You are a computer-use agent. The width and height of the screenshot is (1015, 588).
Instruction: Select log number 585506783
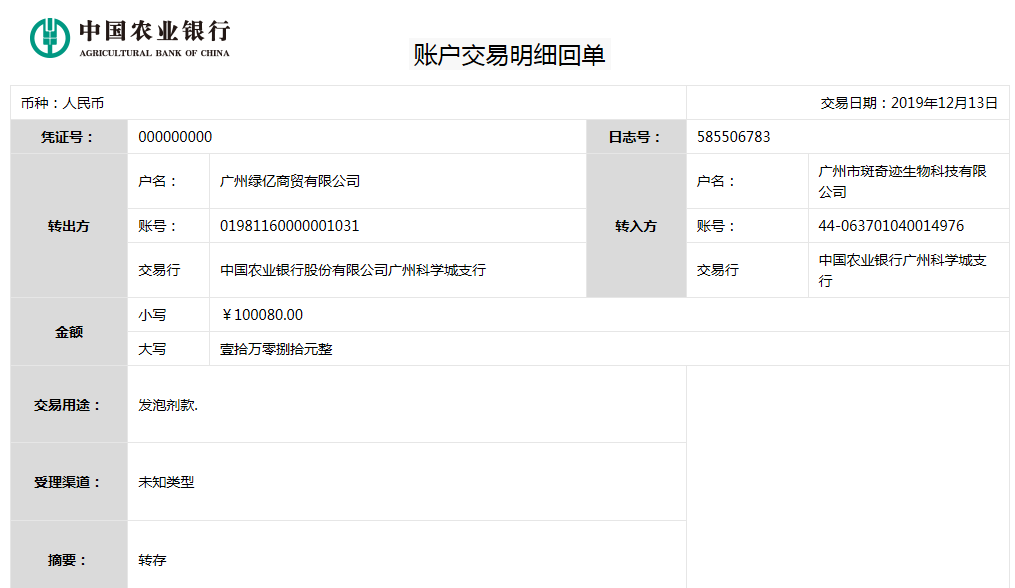(733, 137)
